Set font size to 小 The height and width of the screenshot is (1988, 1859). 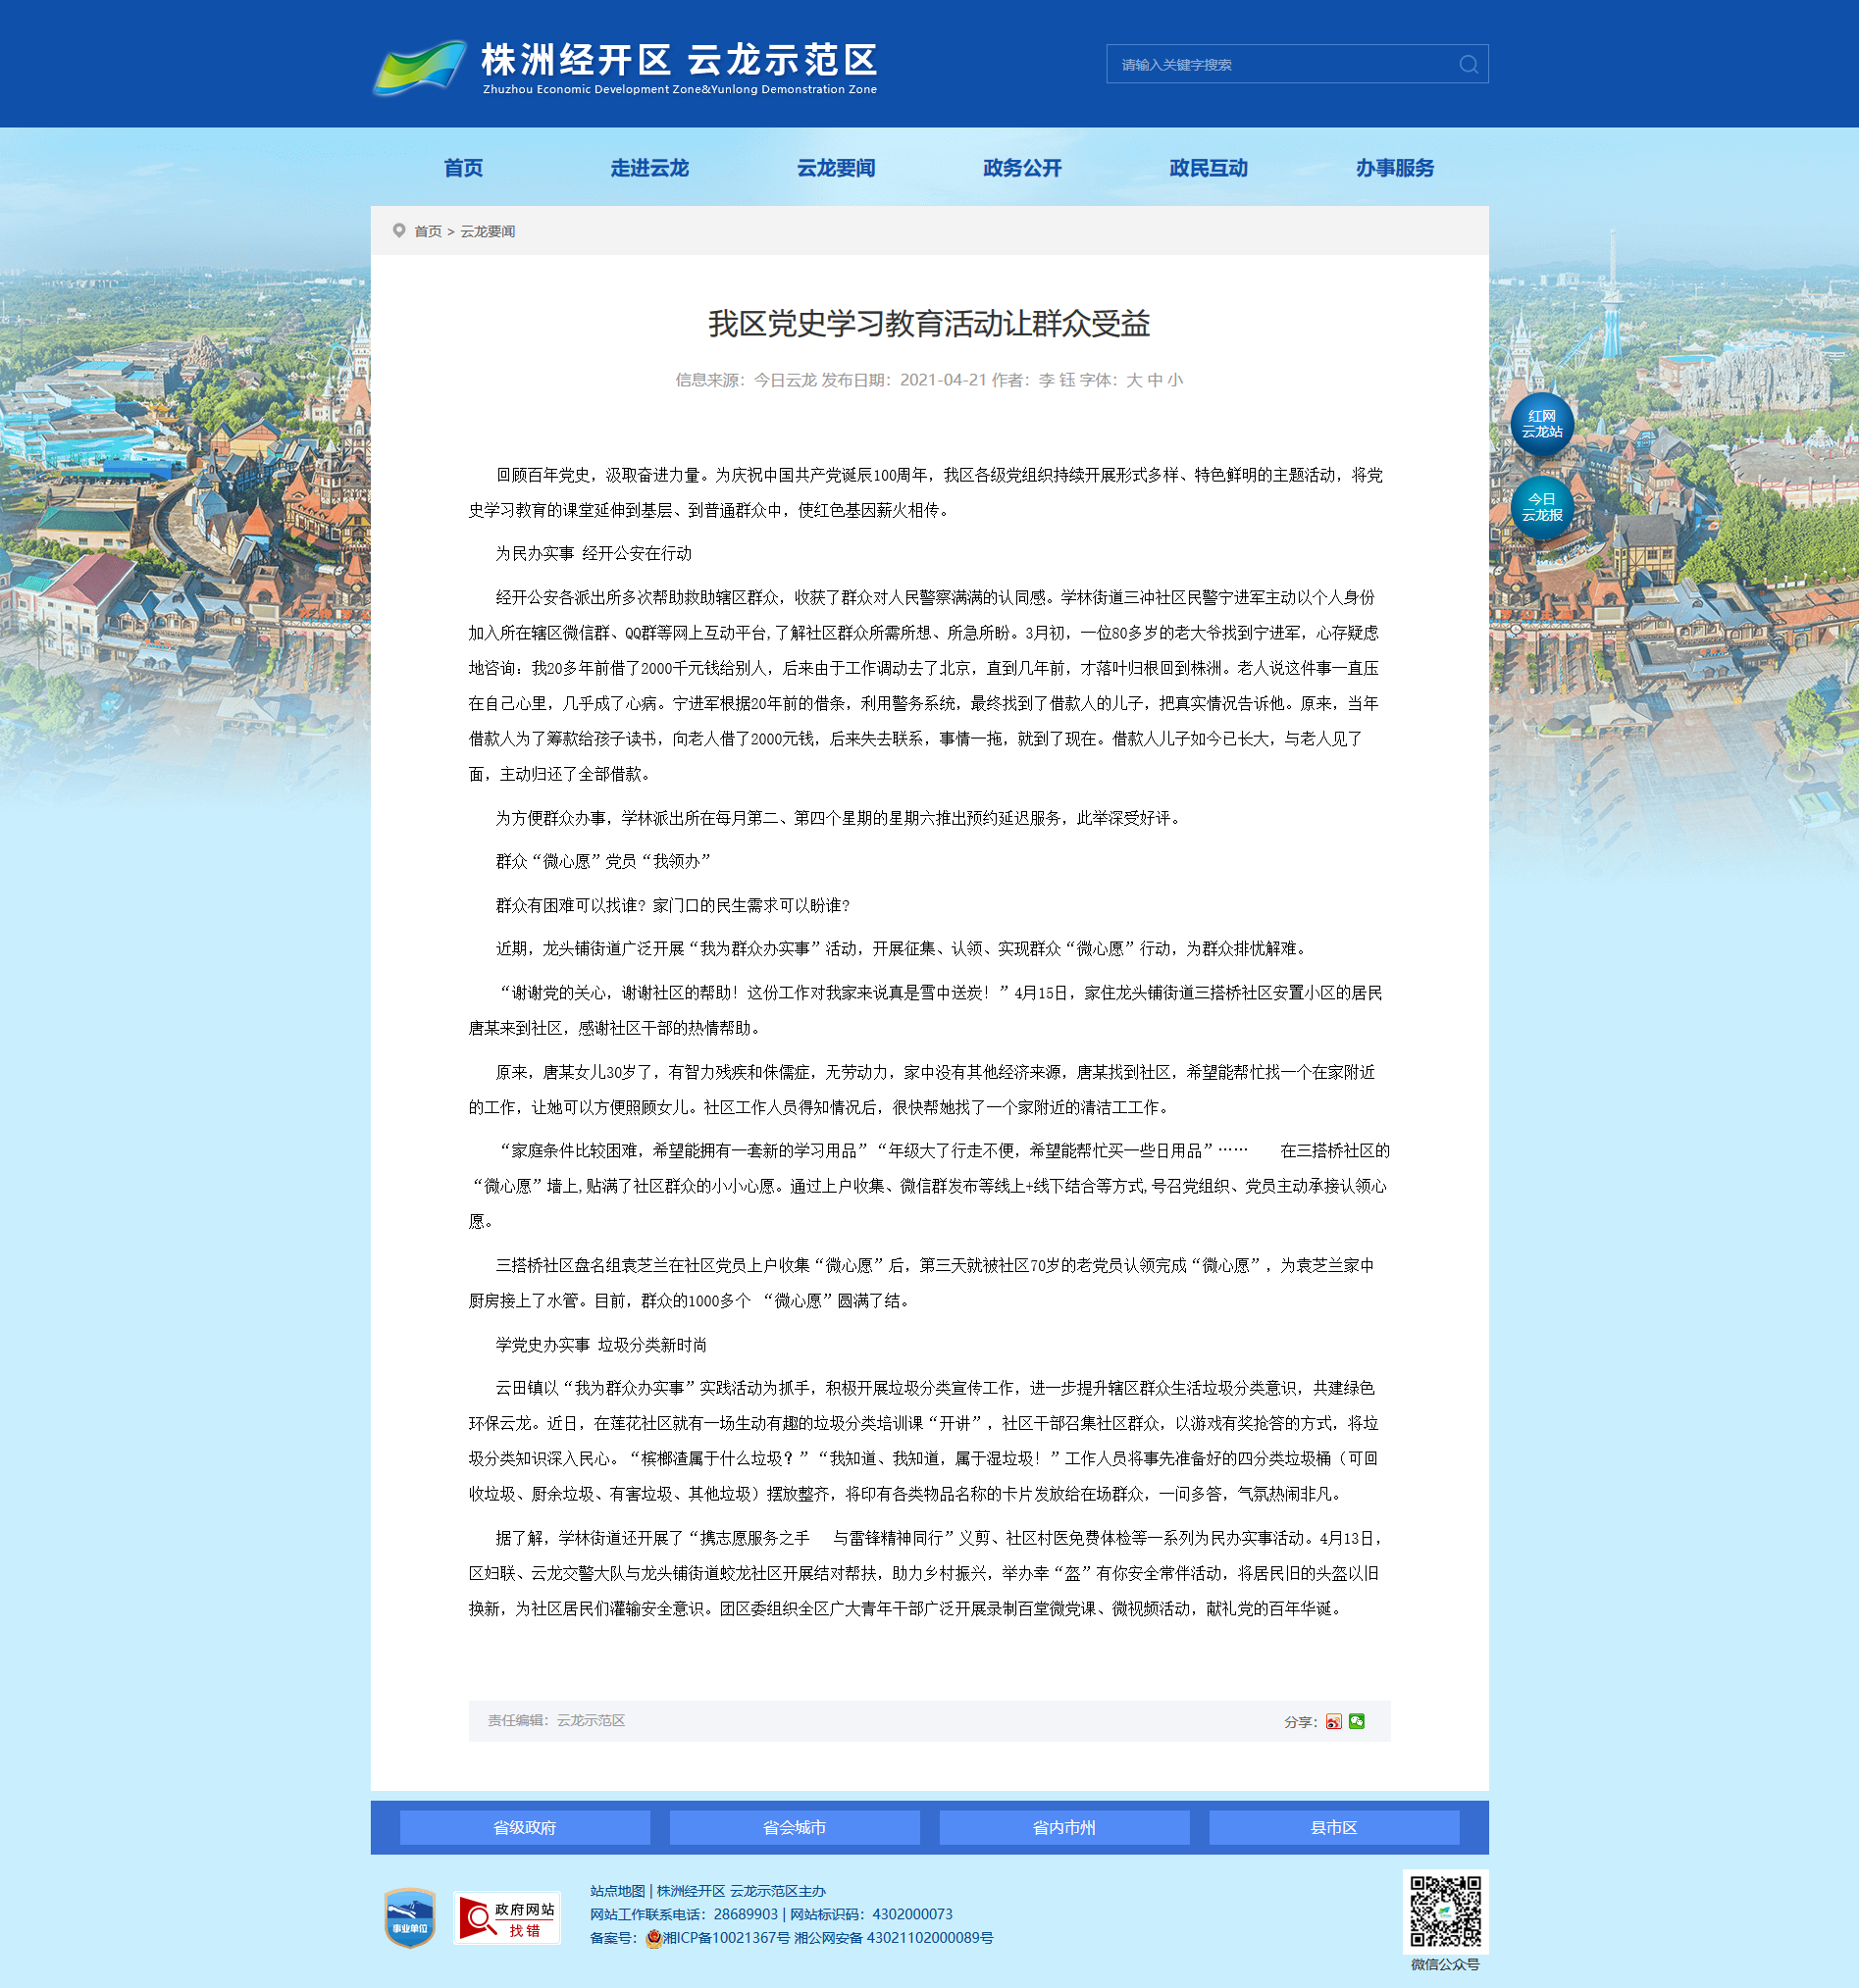click(x=1175, y=380)
